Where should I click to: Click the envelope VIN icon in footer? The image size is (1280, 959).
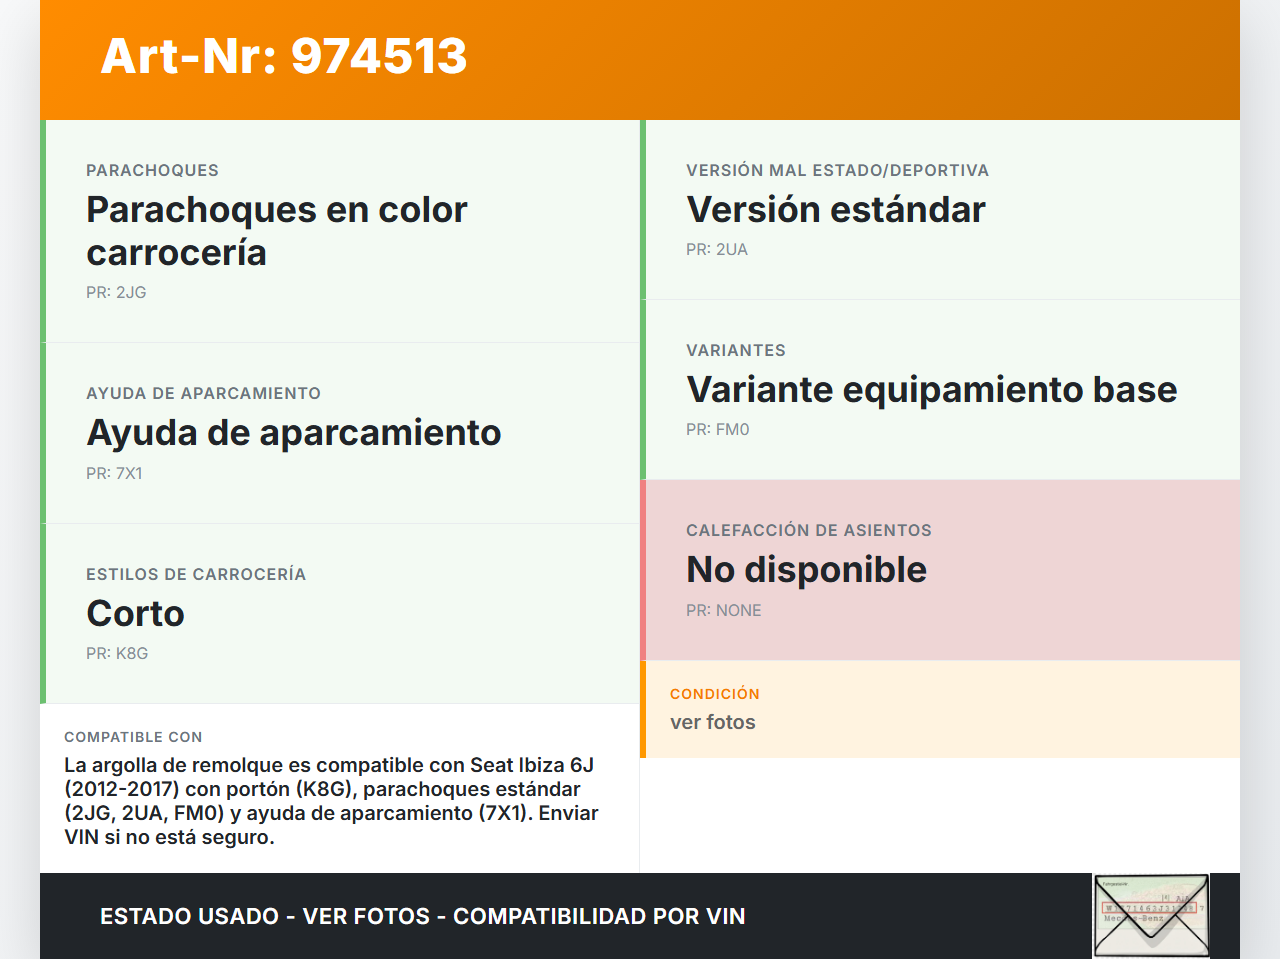click(x=1151, y=915)
